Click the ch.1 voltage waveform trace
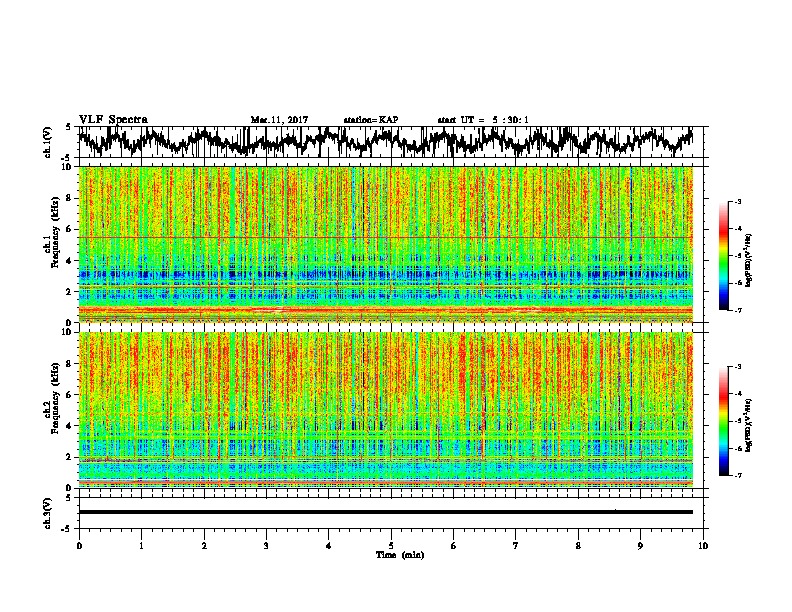This screenshot has width=792, height=612. tap(385, 141)
